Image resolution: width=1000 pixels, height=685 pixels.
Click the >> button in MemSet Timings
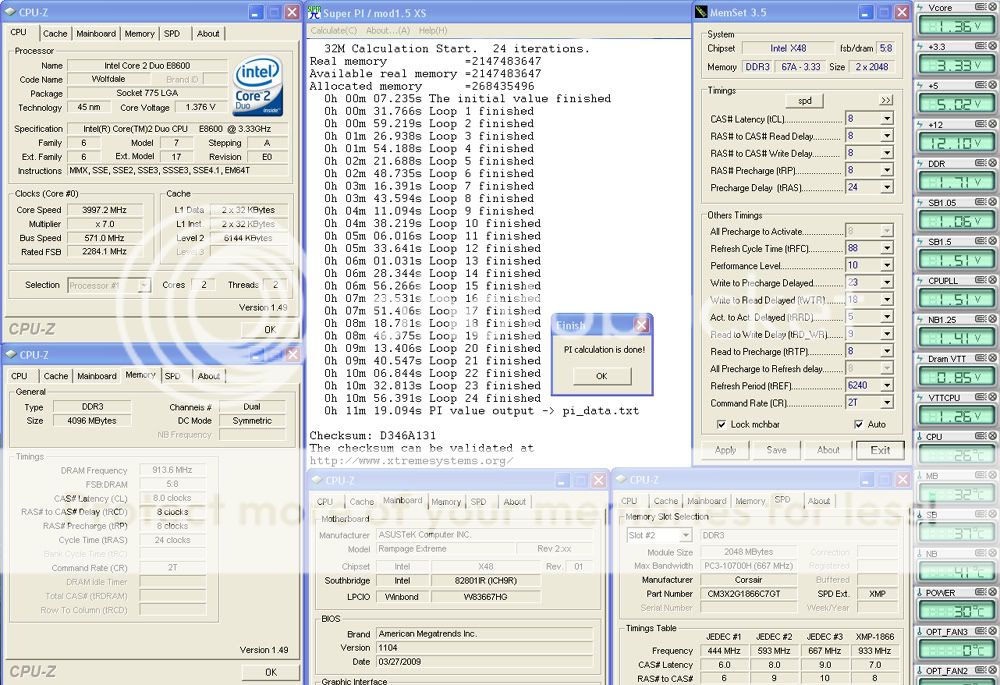coord(886,101)
